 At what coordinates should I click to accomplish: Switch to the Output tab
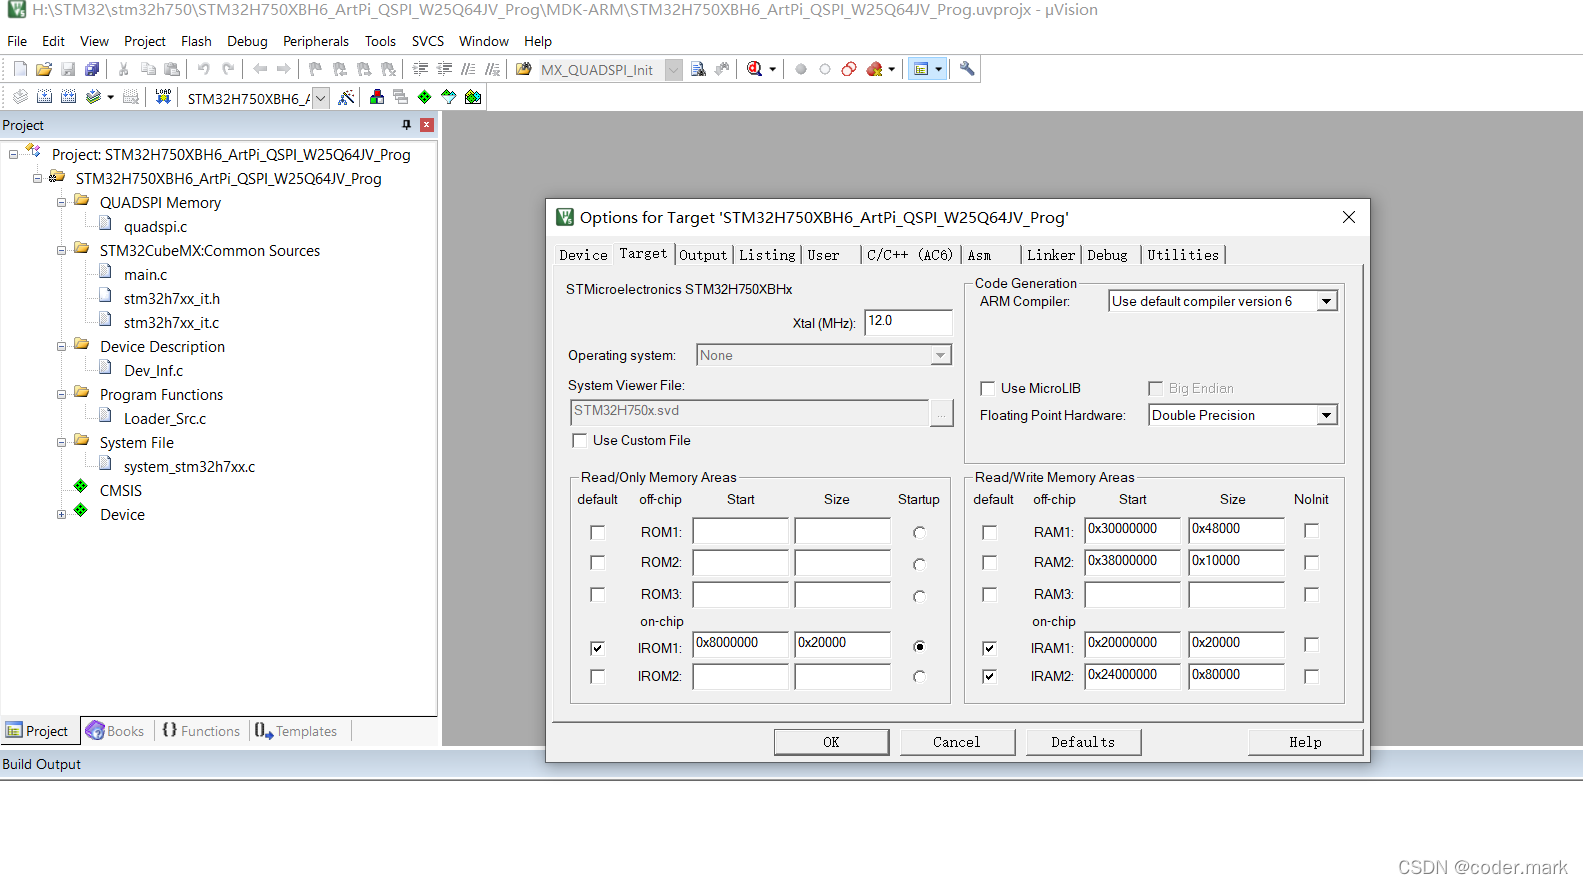coord(703,255)
